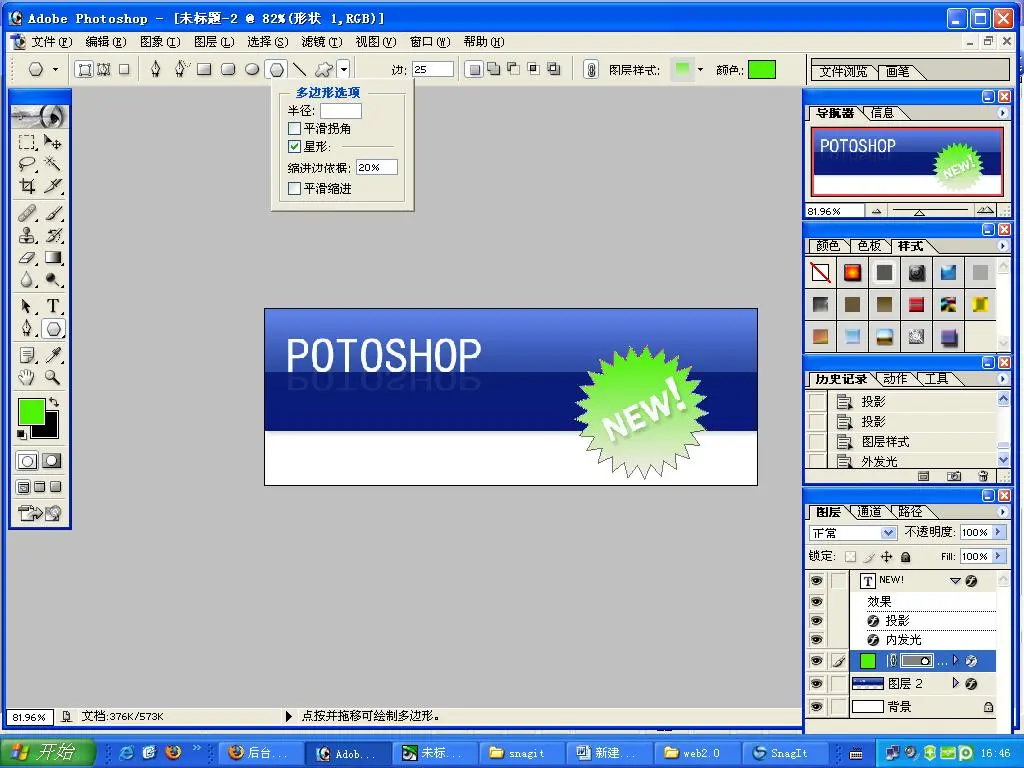
Task: Select the Blur tool
Action: [27, 280]
